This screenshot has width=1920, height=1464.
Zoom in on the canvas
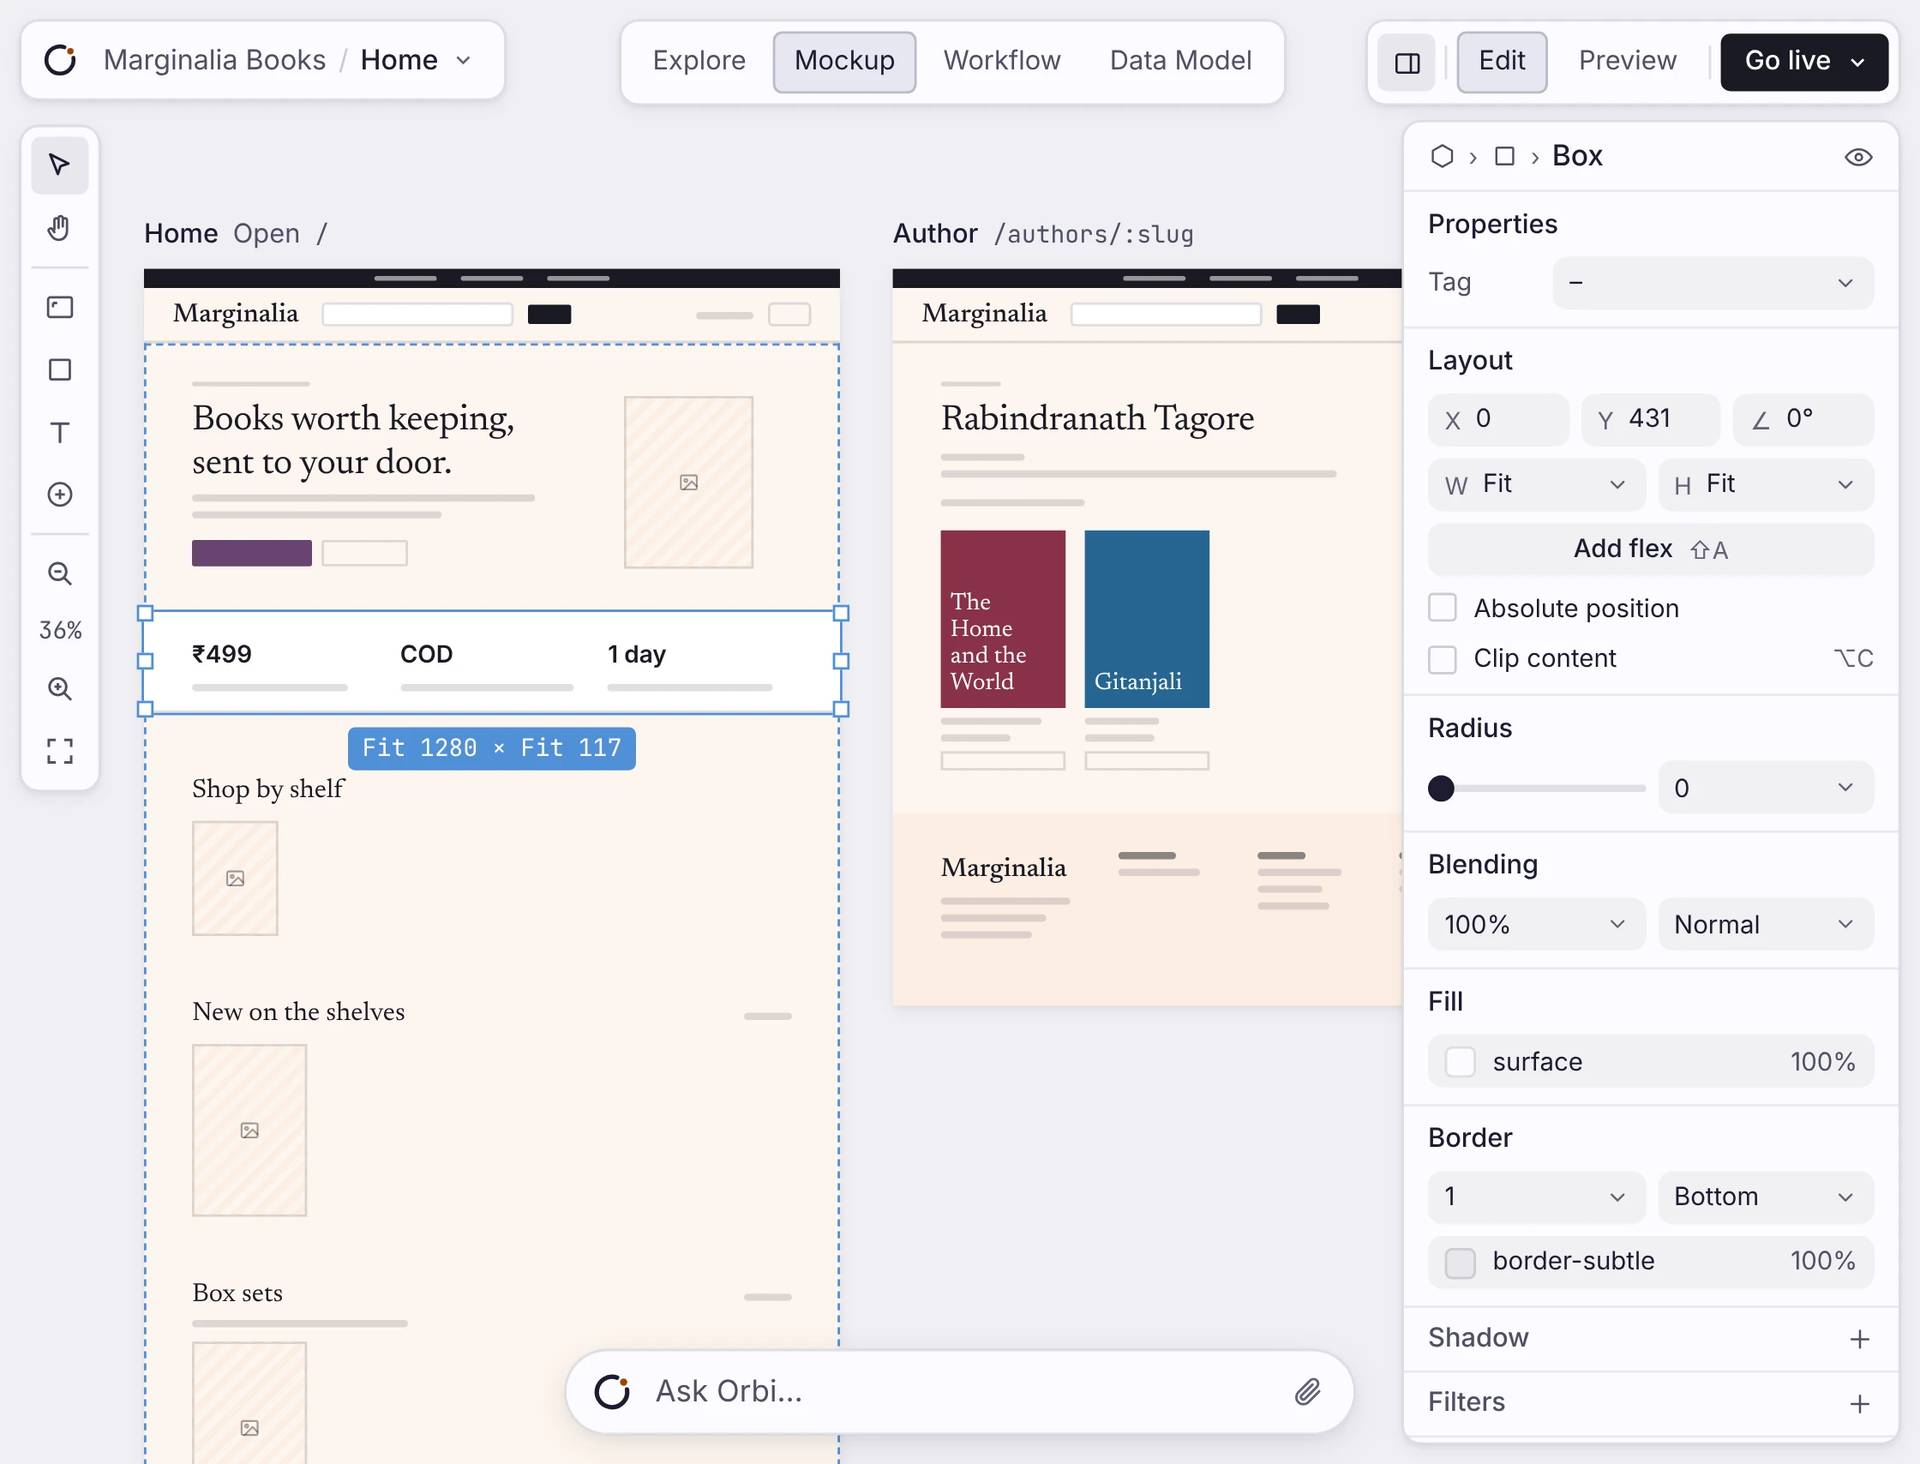[60, 689]
